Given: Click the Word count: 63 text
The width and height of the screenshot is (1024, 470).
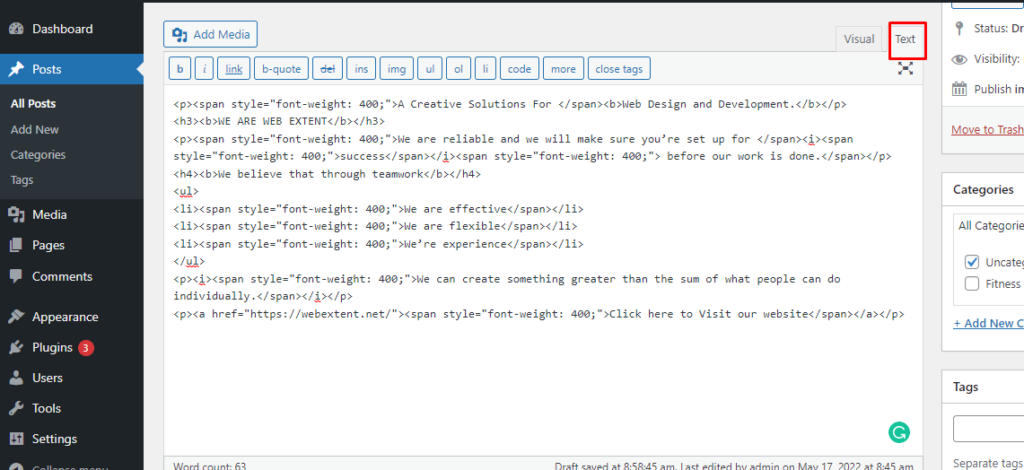Looking at the screenshot, I should pos(210,465).
